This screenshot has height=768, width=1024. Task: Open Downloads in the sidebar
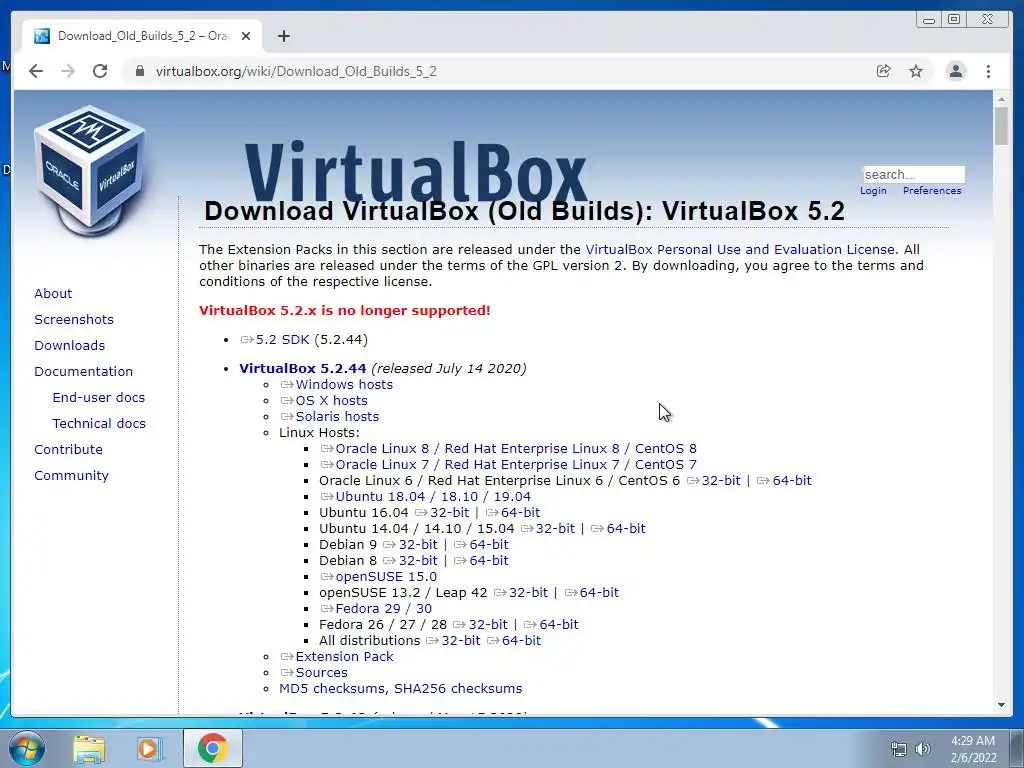tap(69, 345)
